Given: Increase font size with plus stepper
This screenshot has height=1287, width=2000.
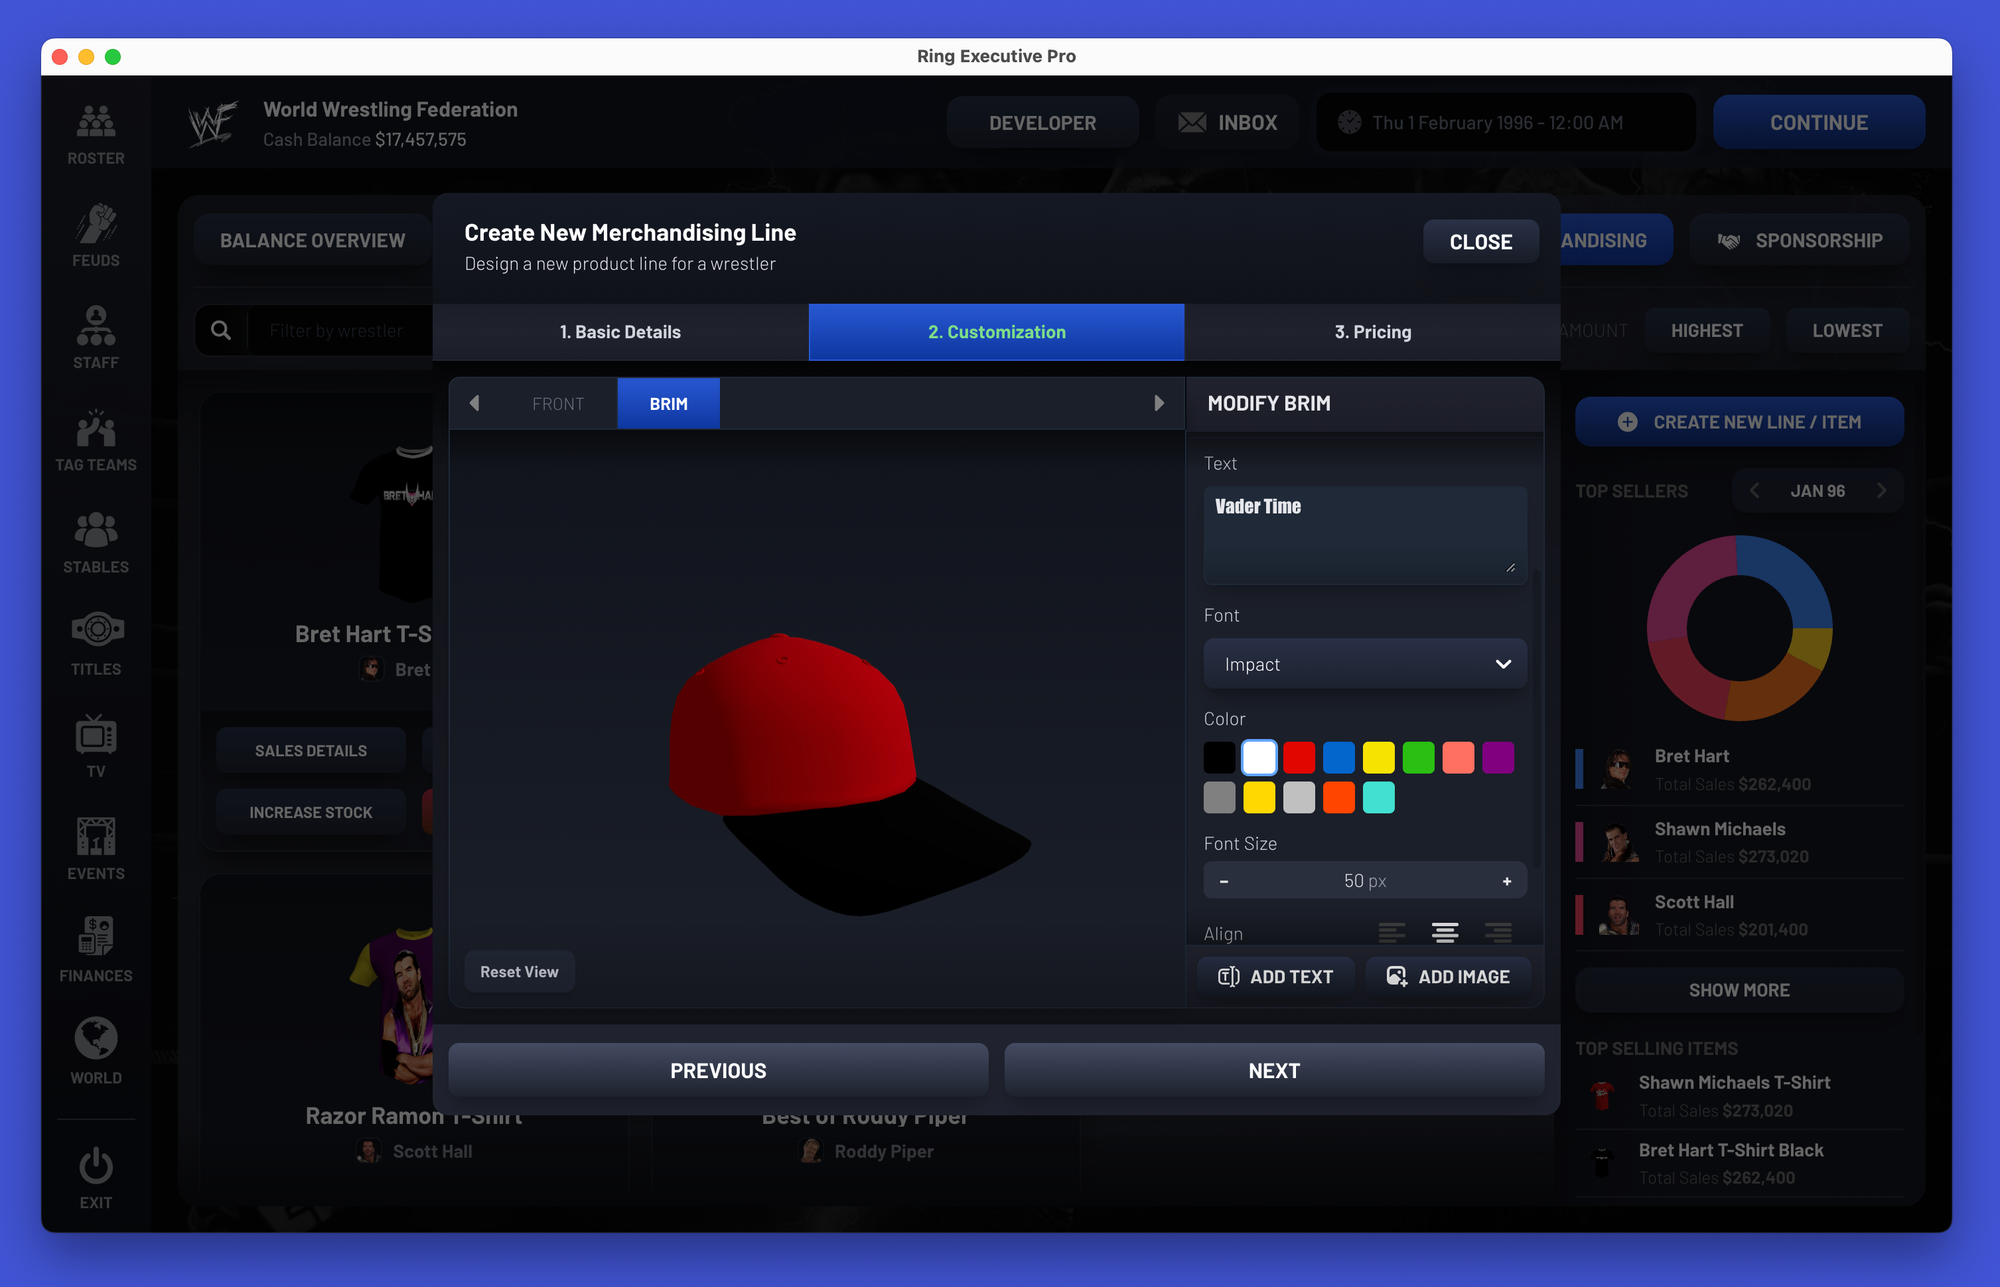Looking at the screenshot, I should pos(1506,881).
